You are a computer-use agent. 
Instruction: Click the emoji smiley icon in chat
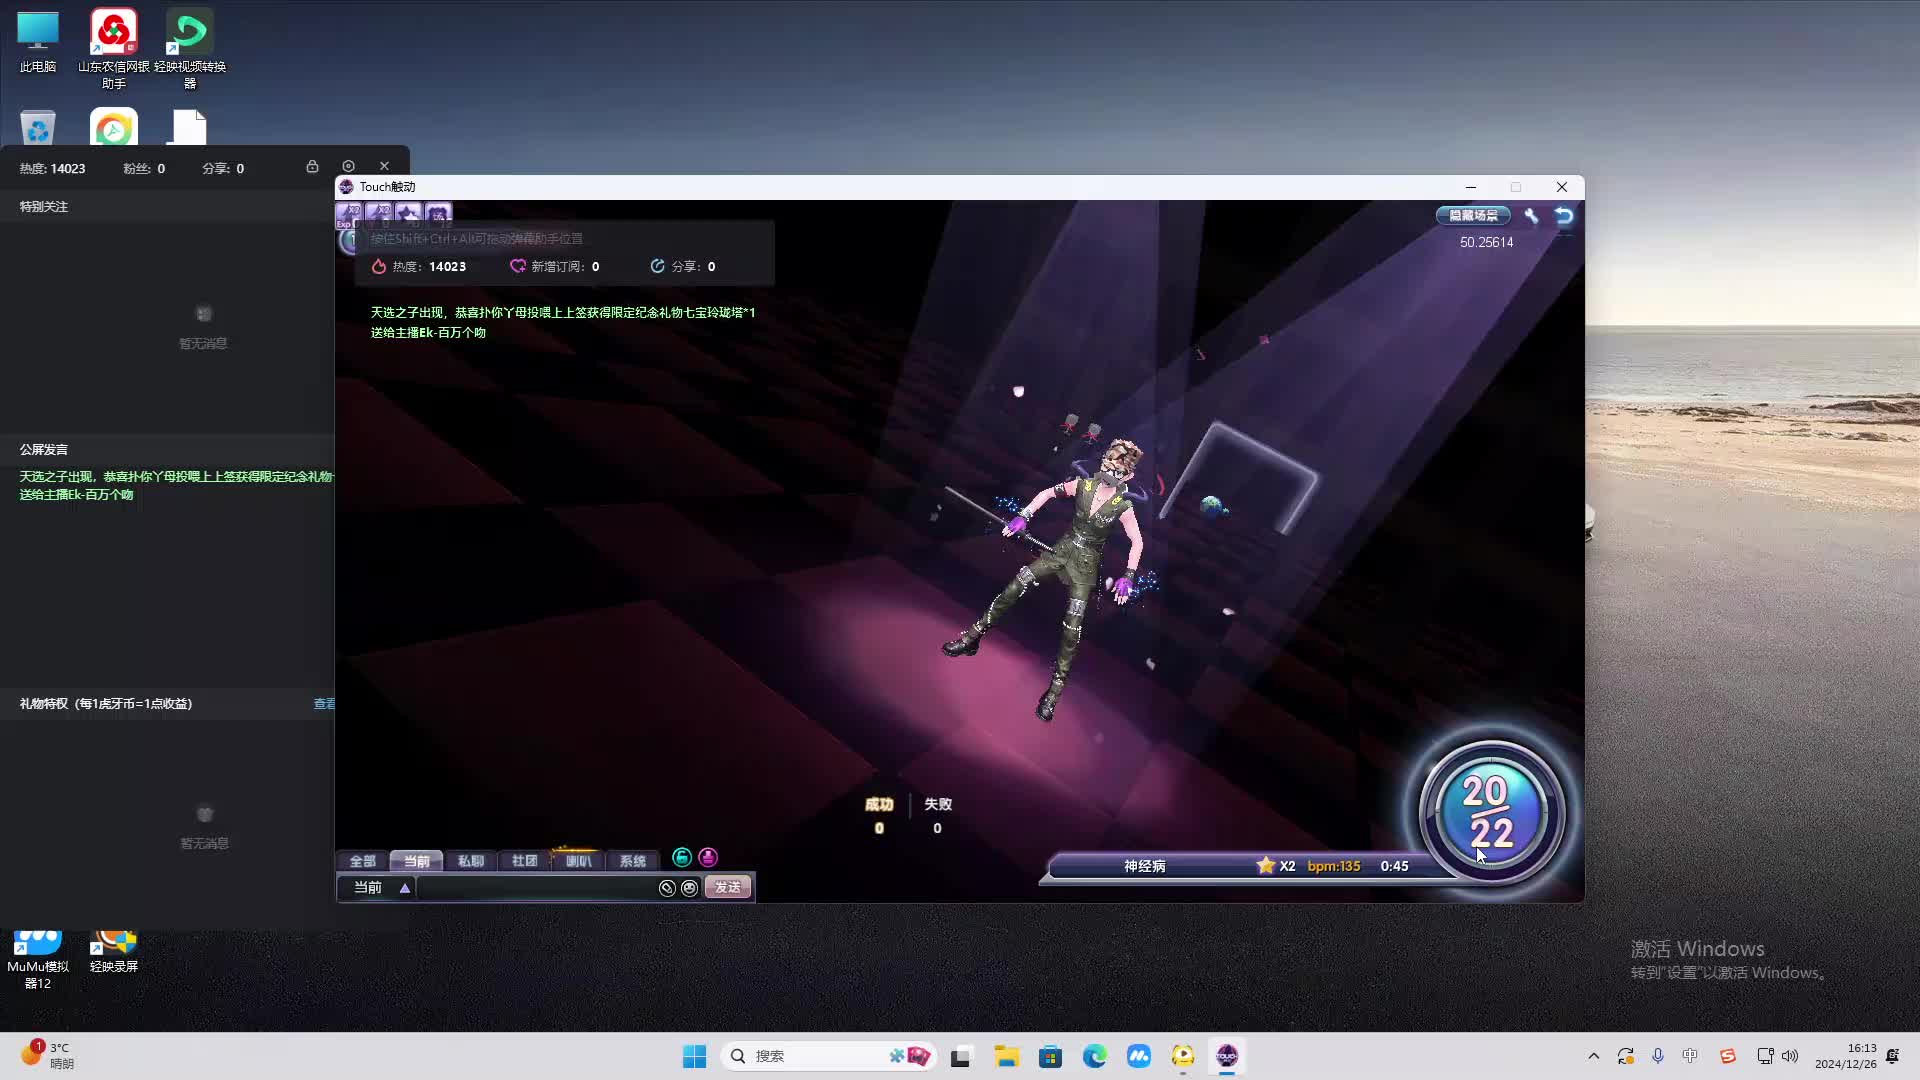point(689,888)
